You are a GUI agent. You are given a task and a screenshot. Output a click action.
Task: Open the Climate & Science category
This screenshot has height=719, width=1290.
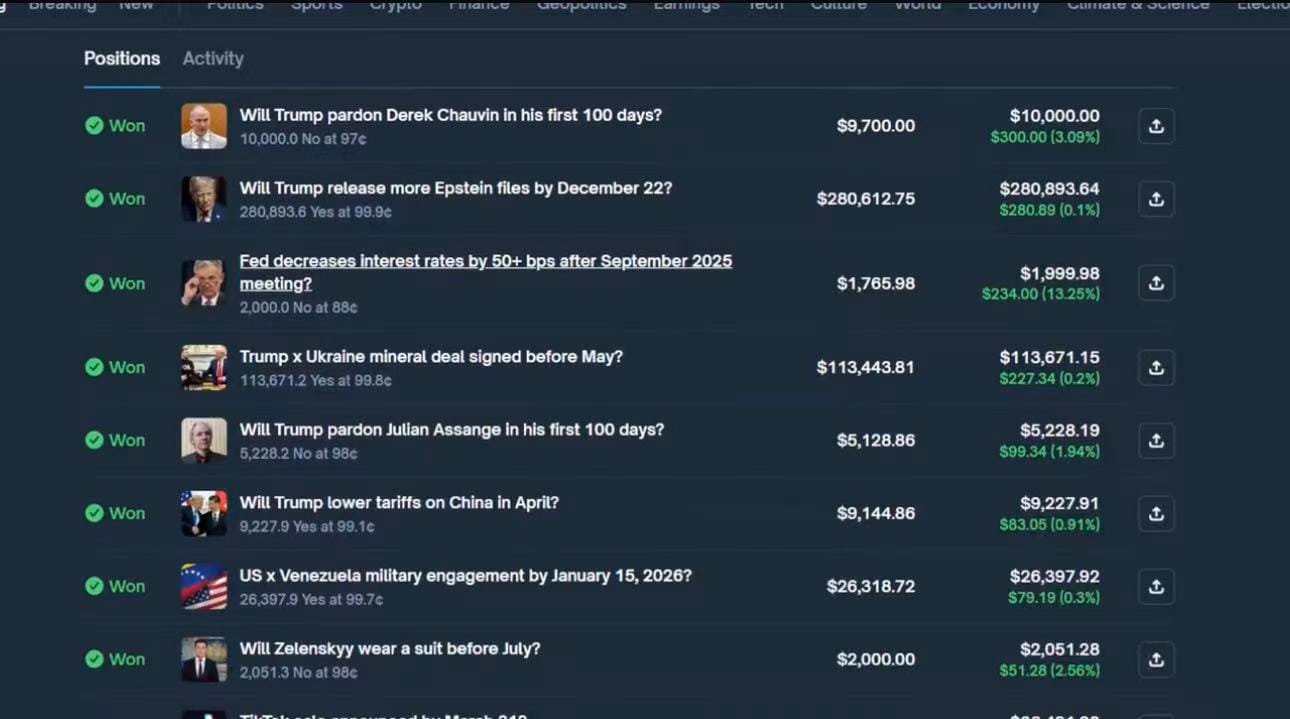coord(1137,6)
